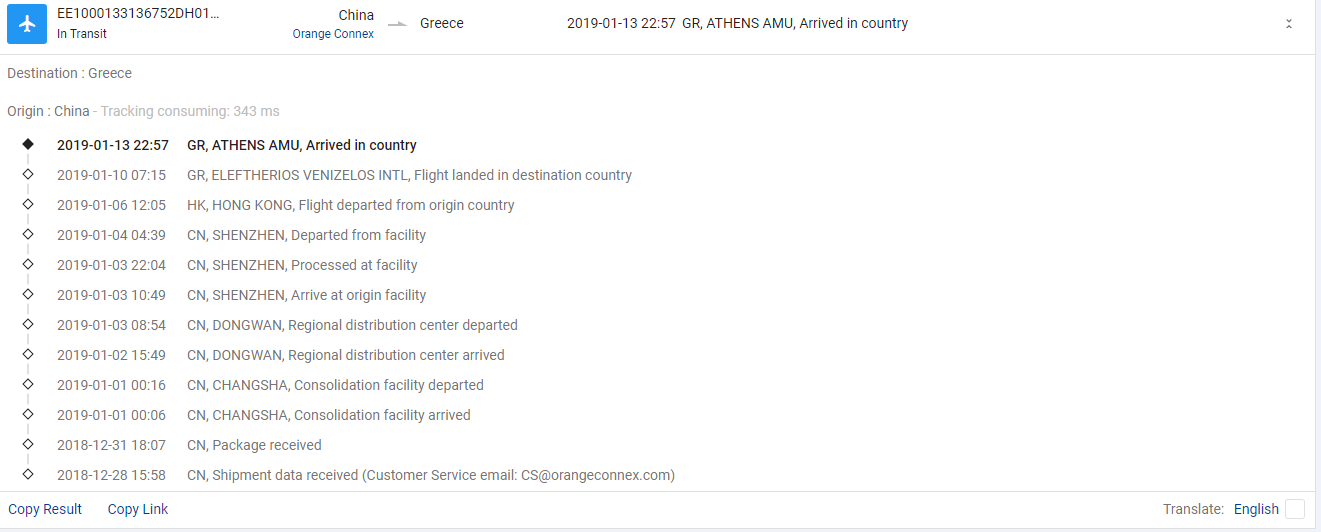The image size is (1321, 532).
Task: Click the Copy Result button
Action: pyautogui.click(x=45, y=509)
